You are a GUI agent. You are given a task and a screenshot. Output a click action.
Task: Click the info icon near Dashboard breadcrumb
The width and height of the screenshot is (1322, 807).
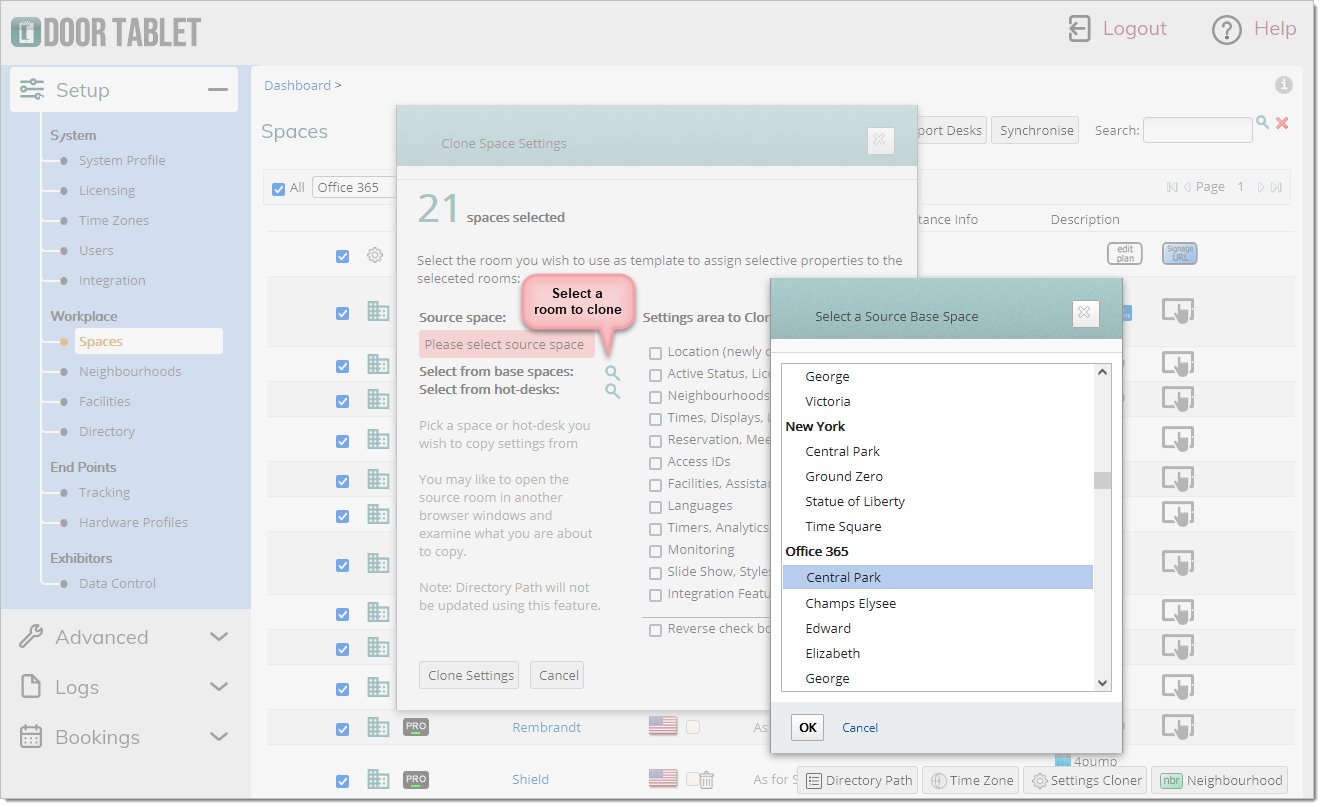1284,85
